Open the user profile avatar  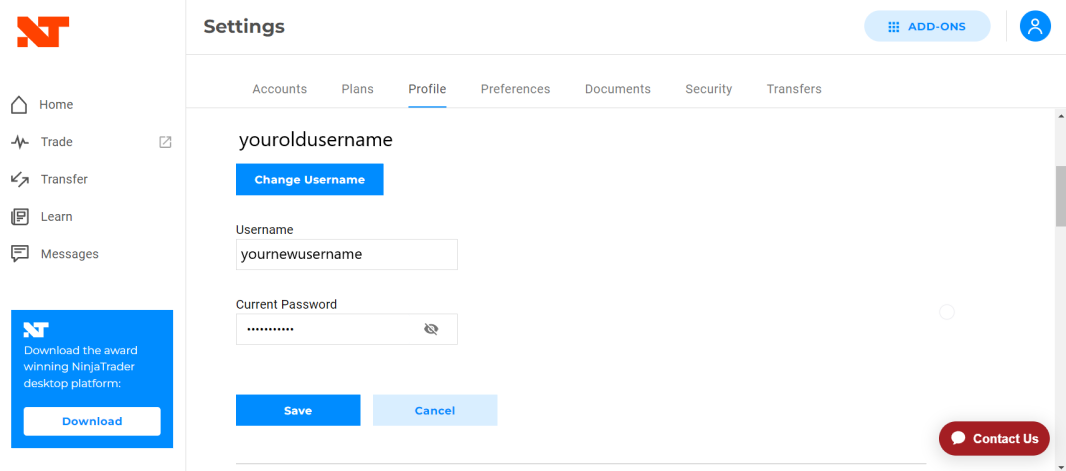[1035, 27]
